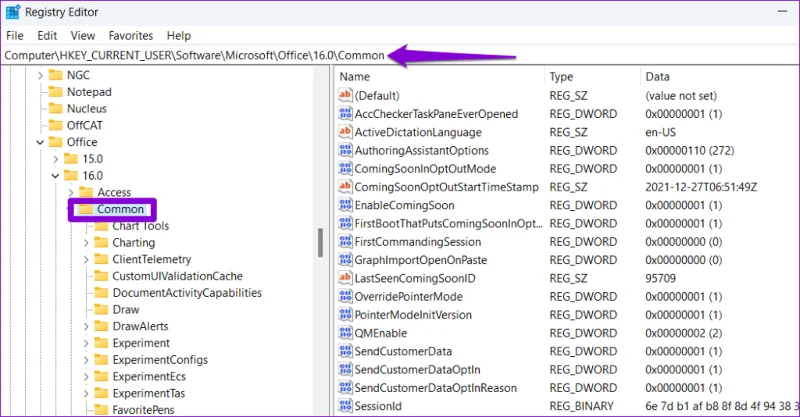The width and height of the screenshot is (800, 417).
Task: Select the CustomUIValidationCache key
Action: [178, 276]
